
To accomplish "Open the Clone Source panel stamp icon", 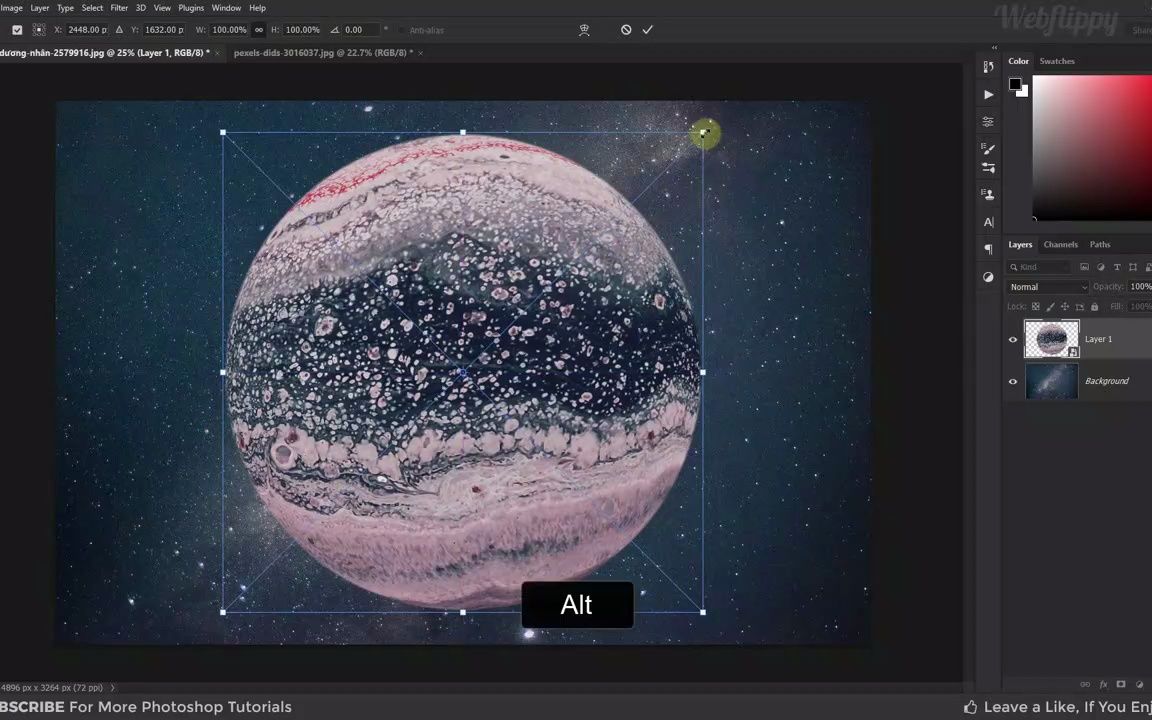I will tap(988, 195).
